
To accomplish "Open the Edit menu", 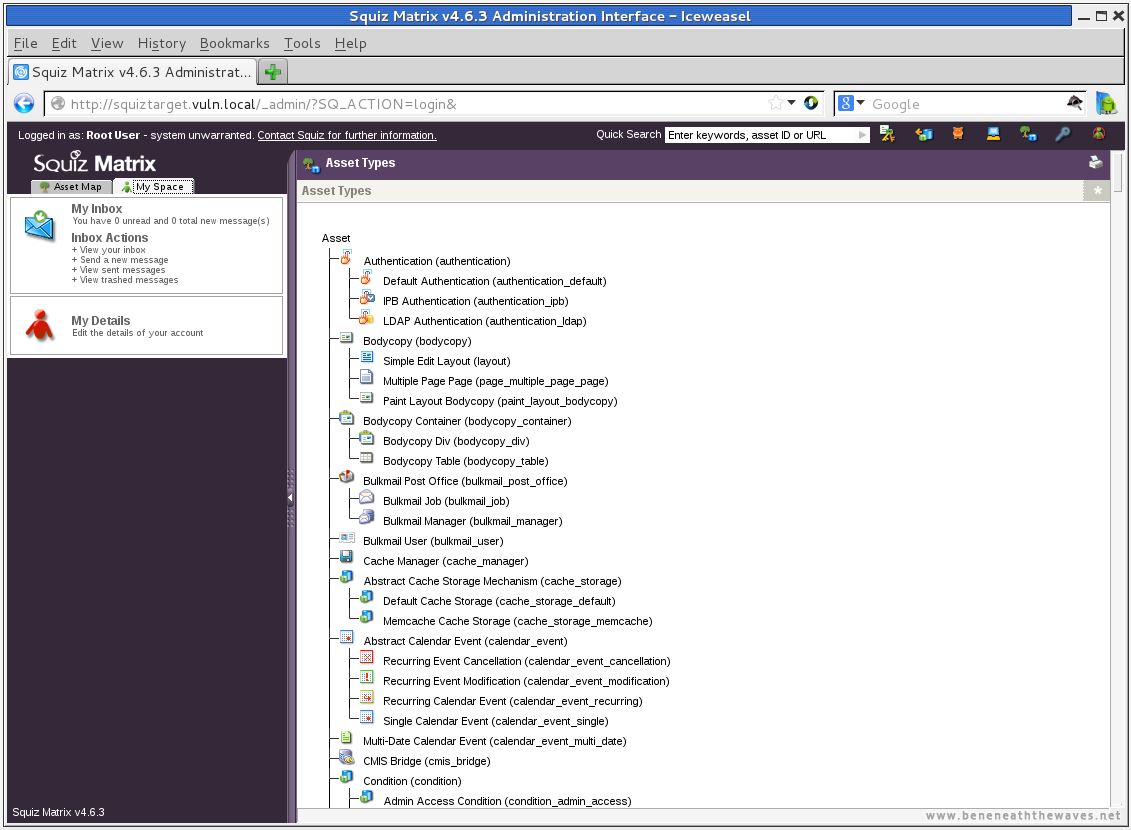I will tap(63, 43).
